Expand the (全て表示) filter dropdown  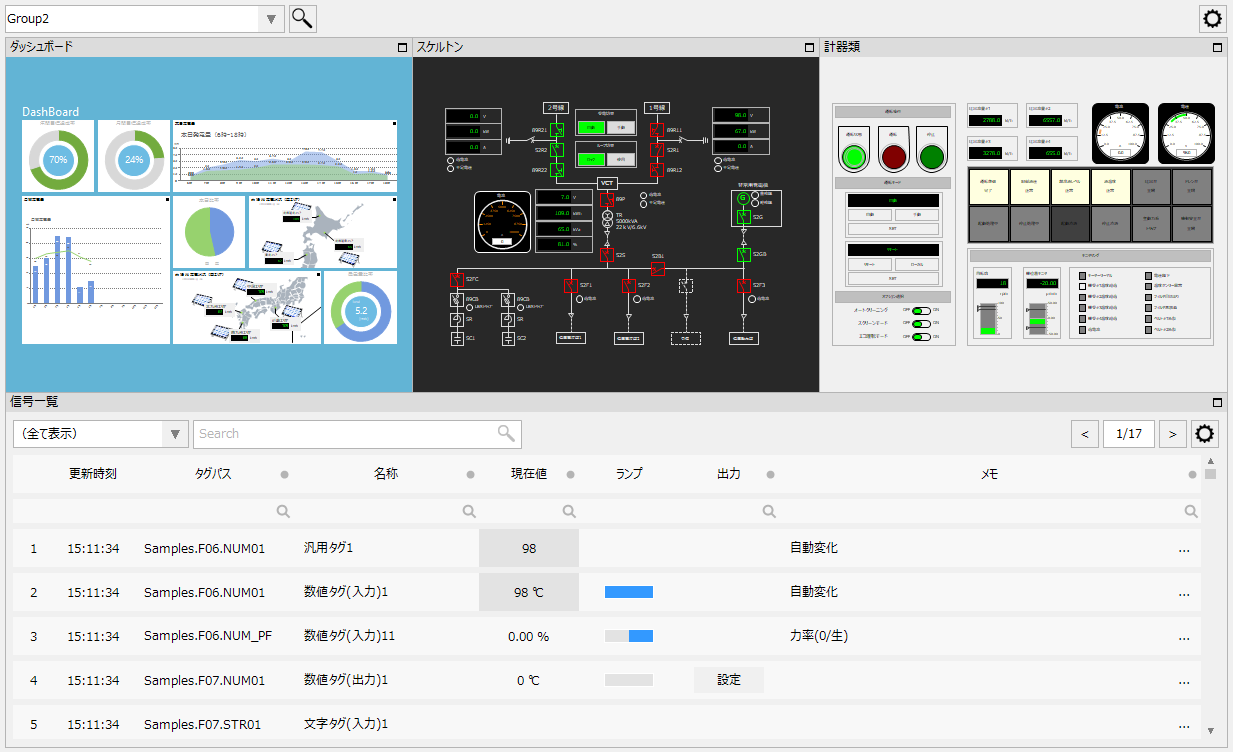point(174,434)
